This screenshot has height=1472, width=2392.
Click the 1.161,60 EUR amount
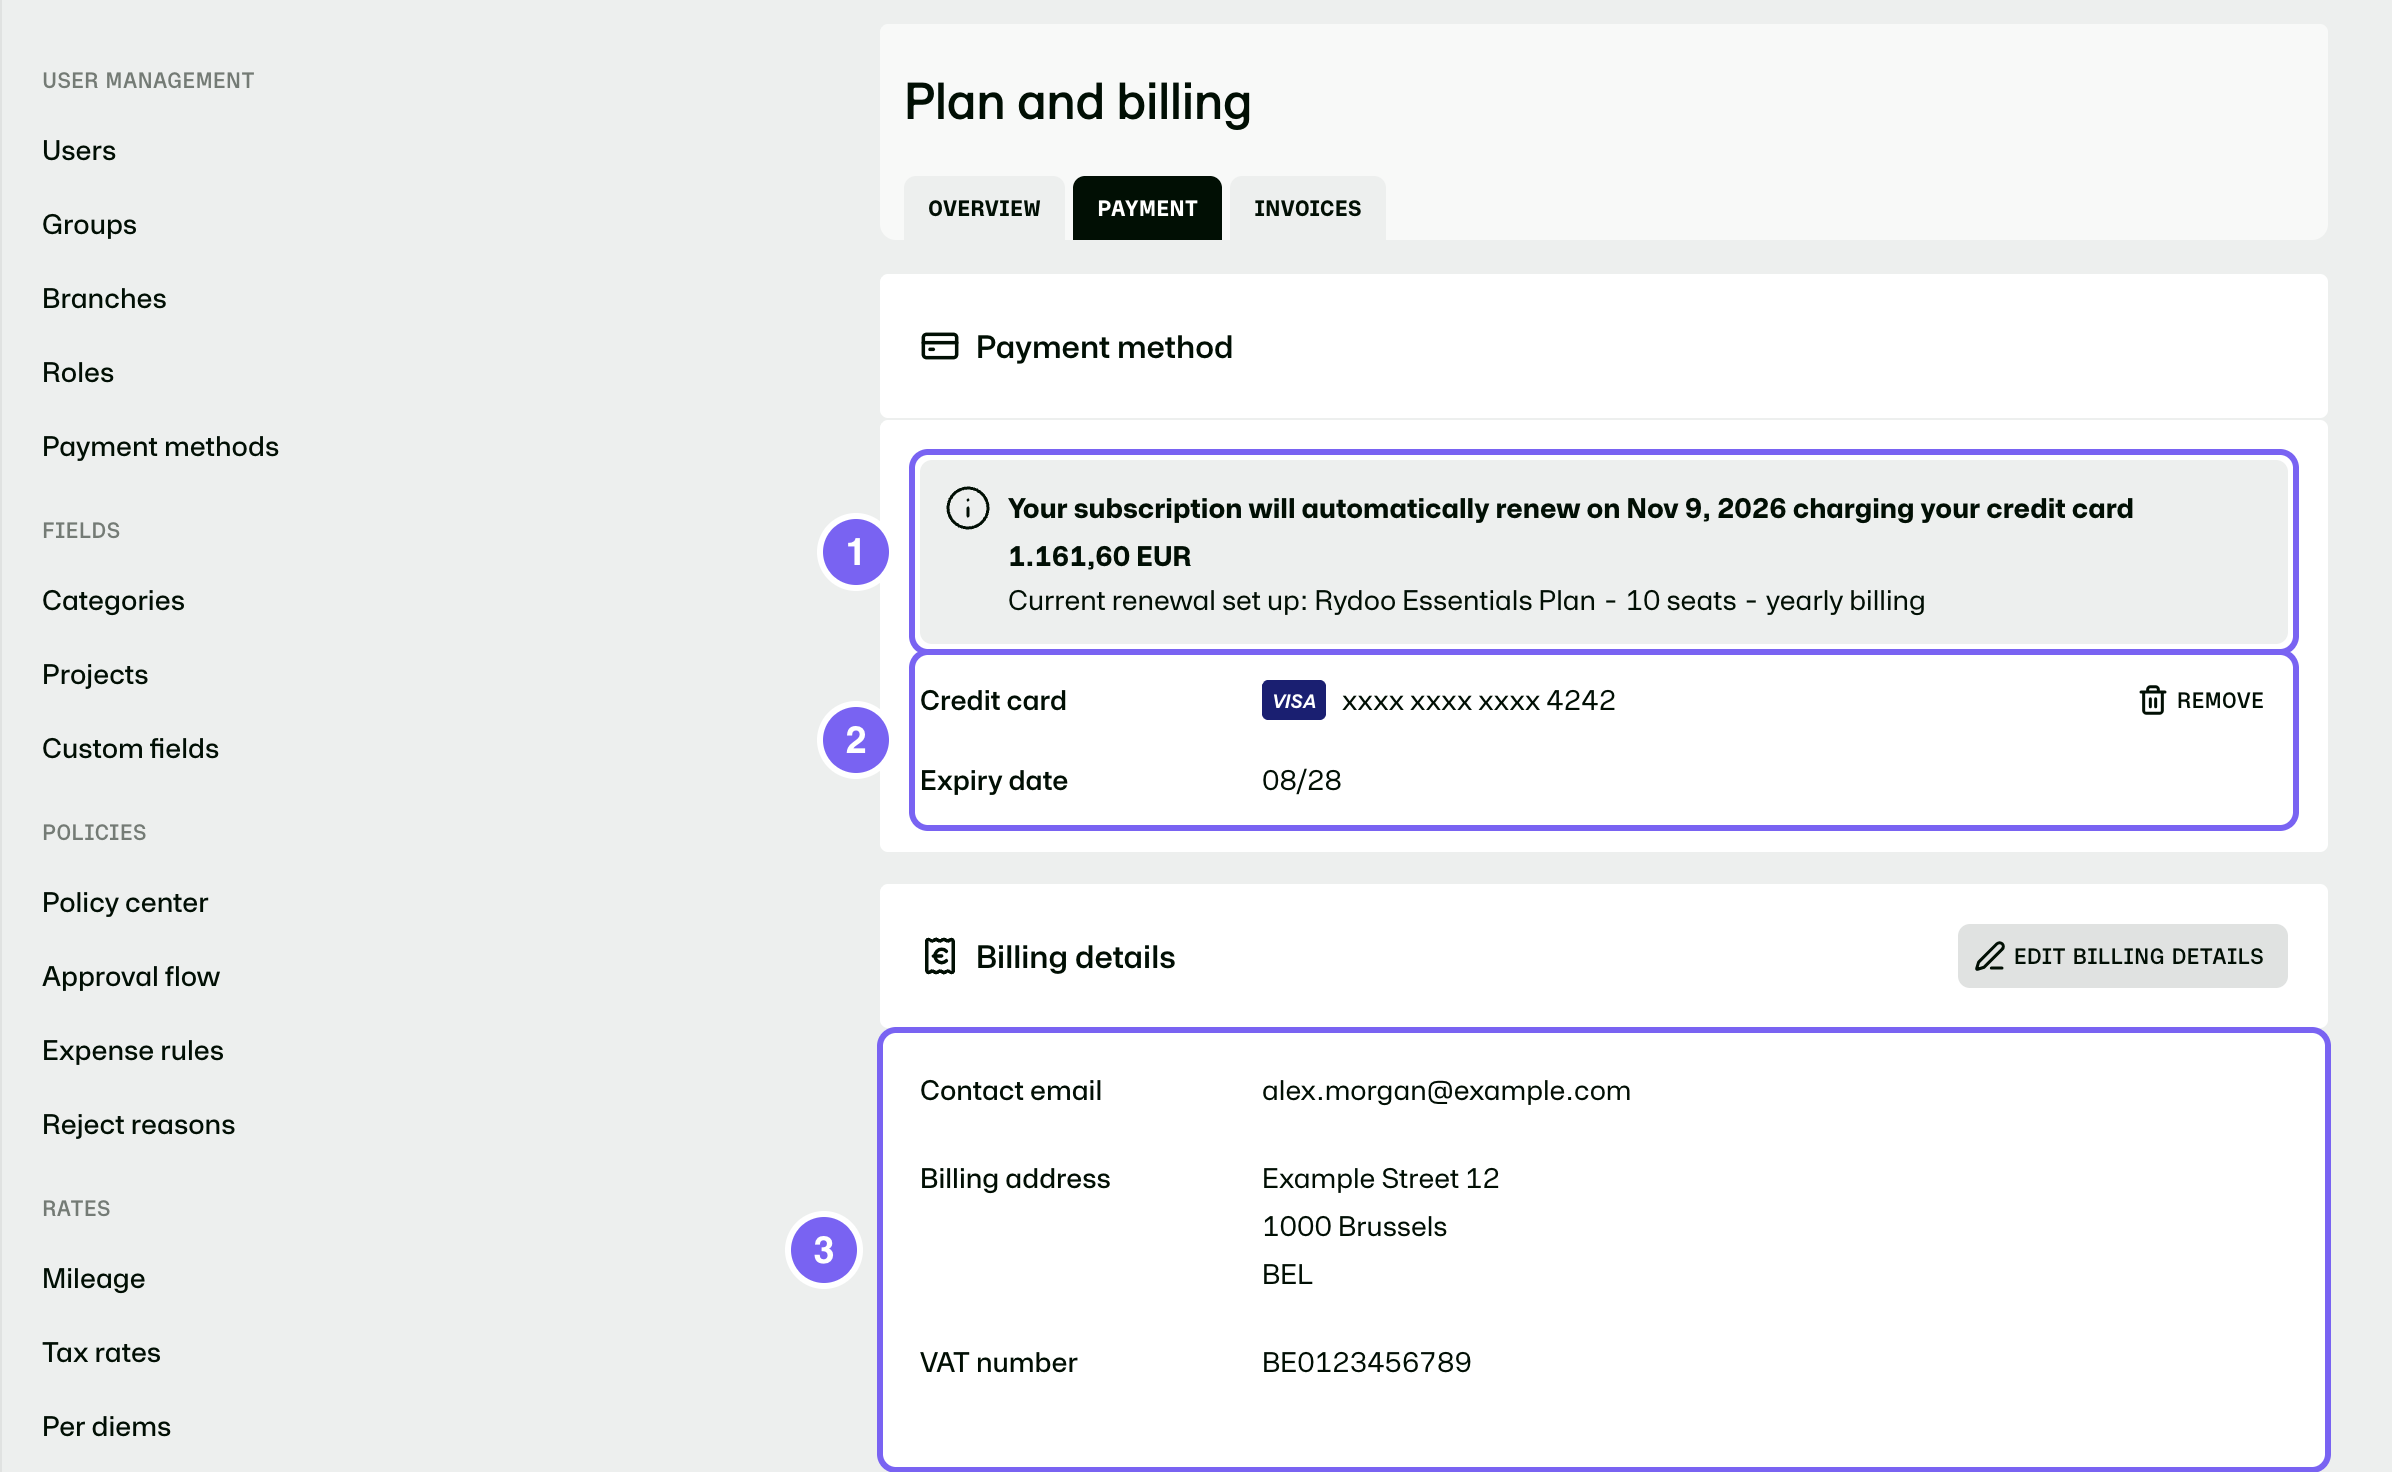1099,556
